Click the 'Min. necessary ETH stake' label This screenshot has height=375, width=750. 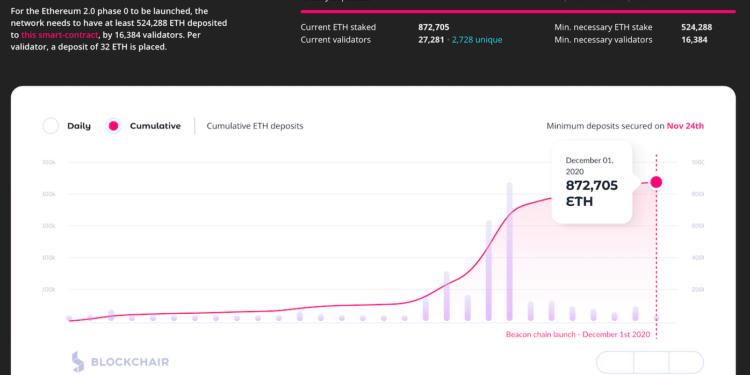603,27
